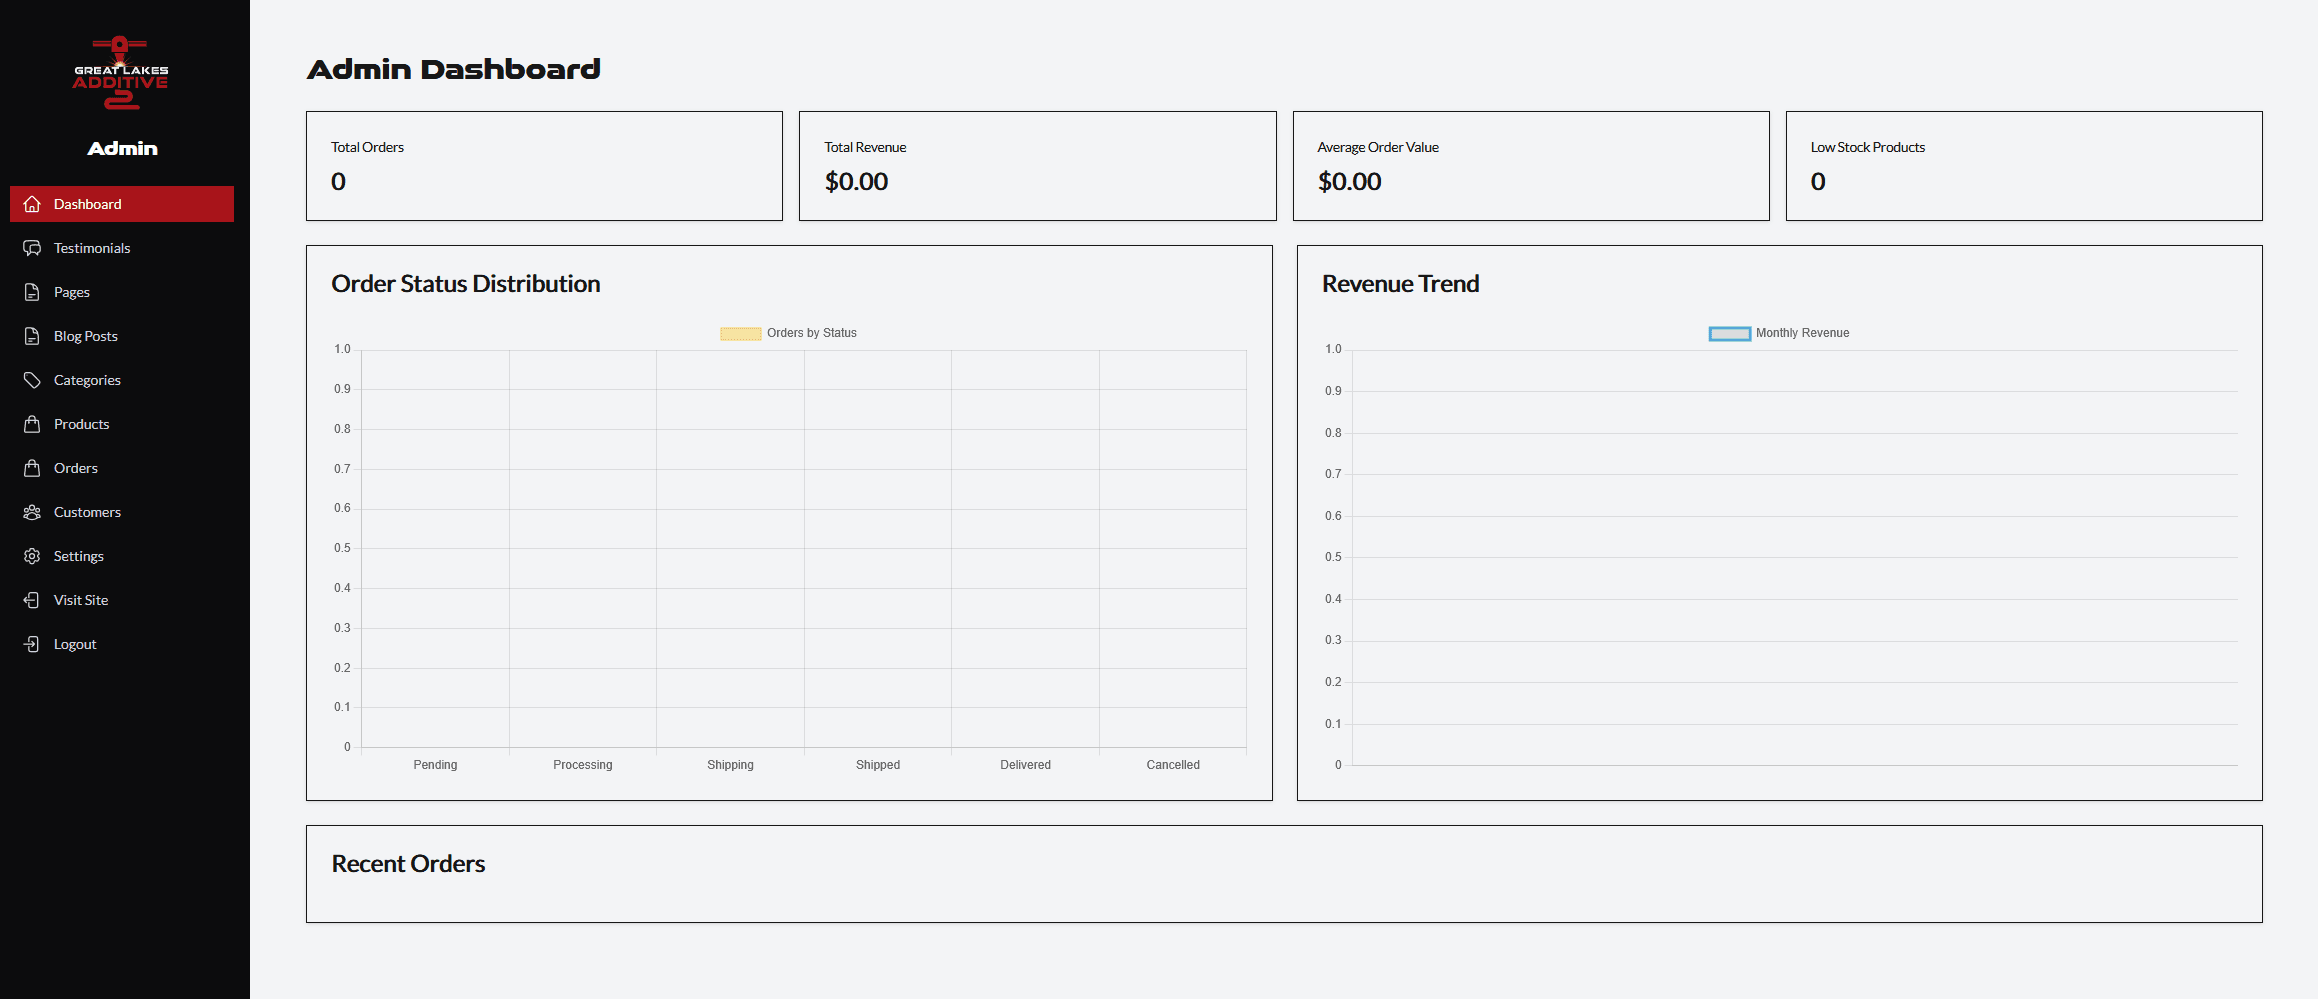Click the Admin label under the logo
Viewport: 2318px width, 999px height.
tap(122, 148)
